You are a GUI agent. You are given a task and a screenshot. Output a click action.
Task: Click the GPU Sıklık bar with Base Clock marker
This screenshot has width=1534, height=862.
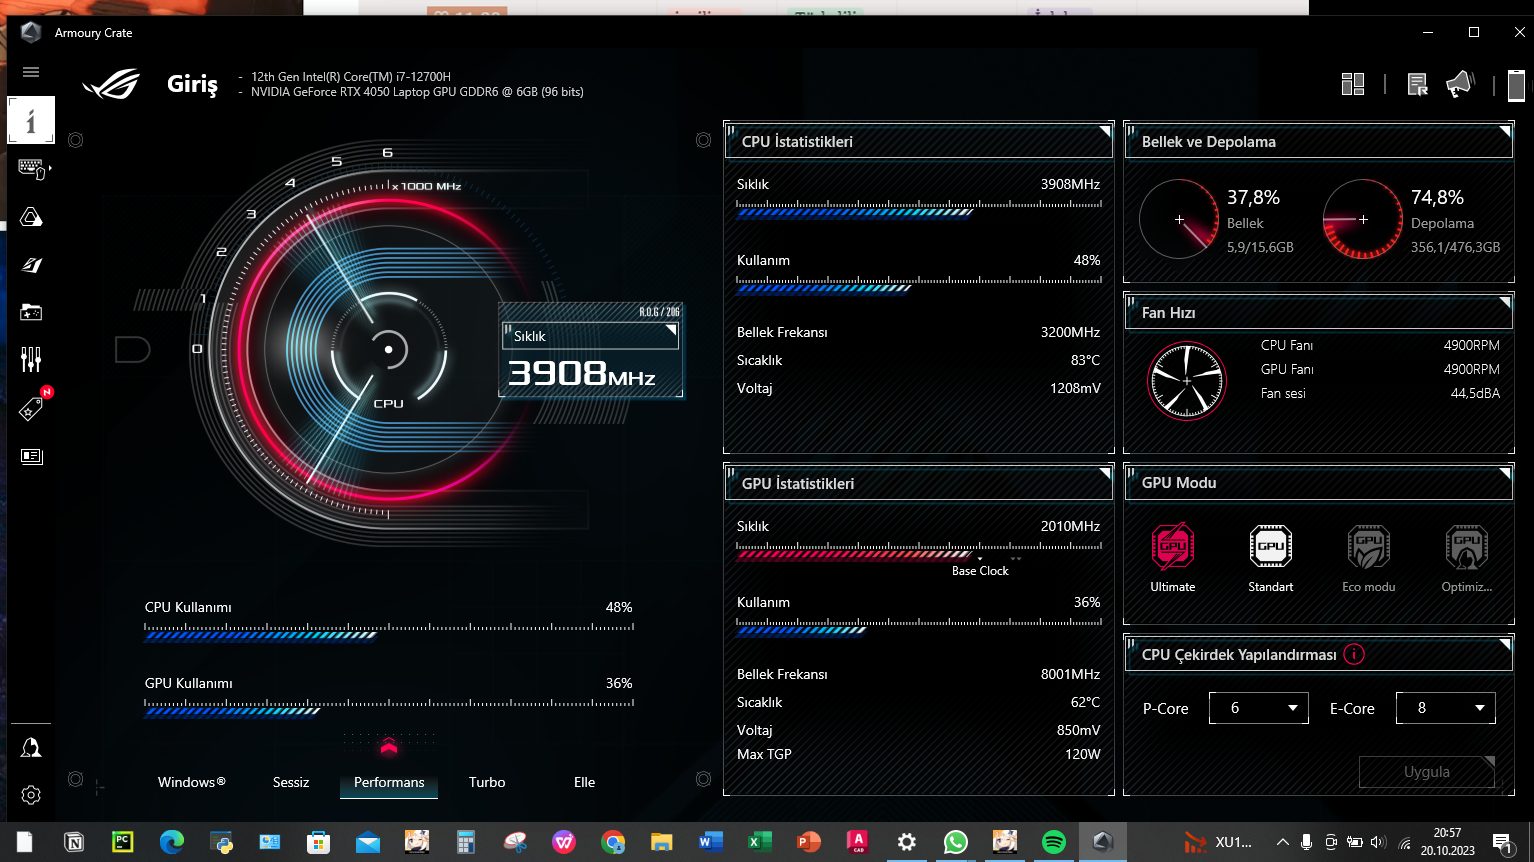(919, 550)
